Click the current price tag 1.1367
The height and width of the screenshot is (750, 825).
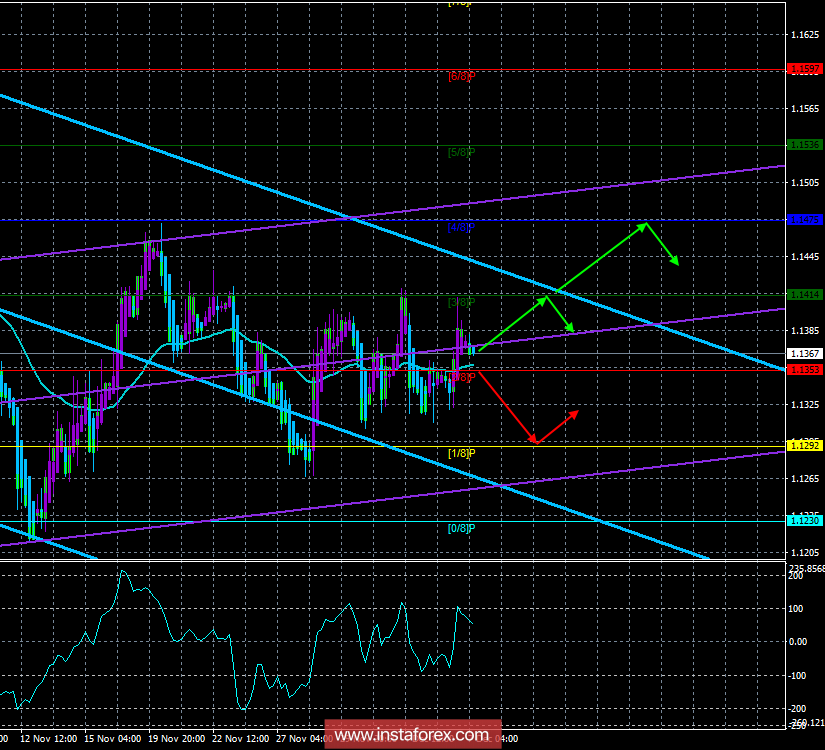tap(804, 354)
